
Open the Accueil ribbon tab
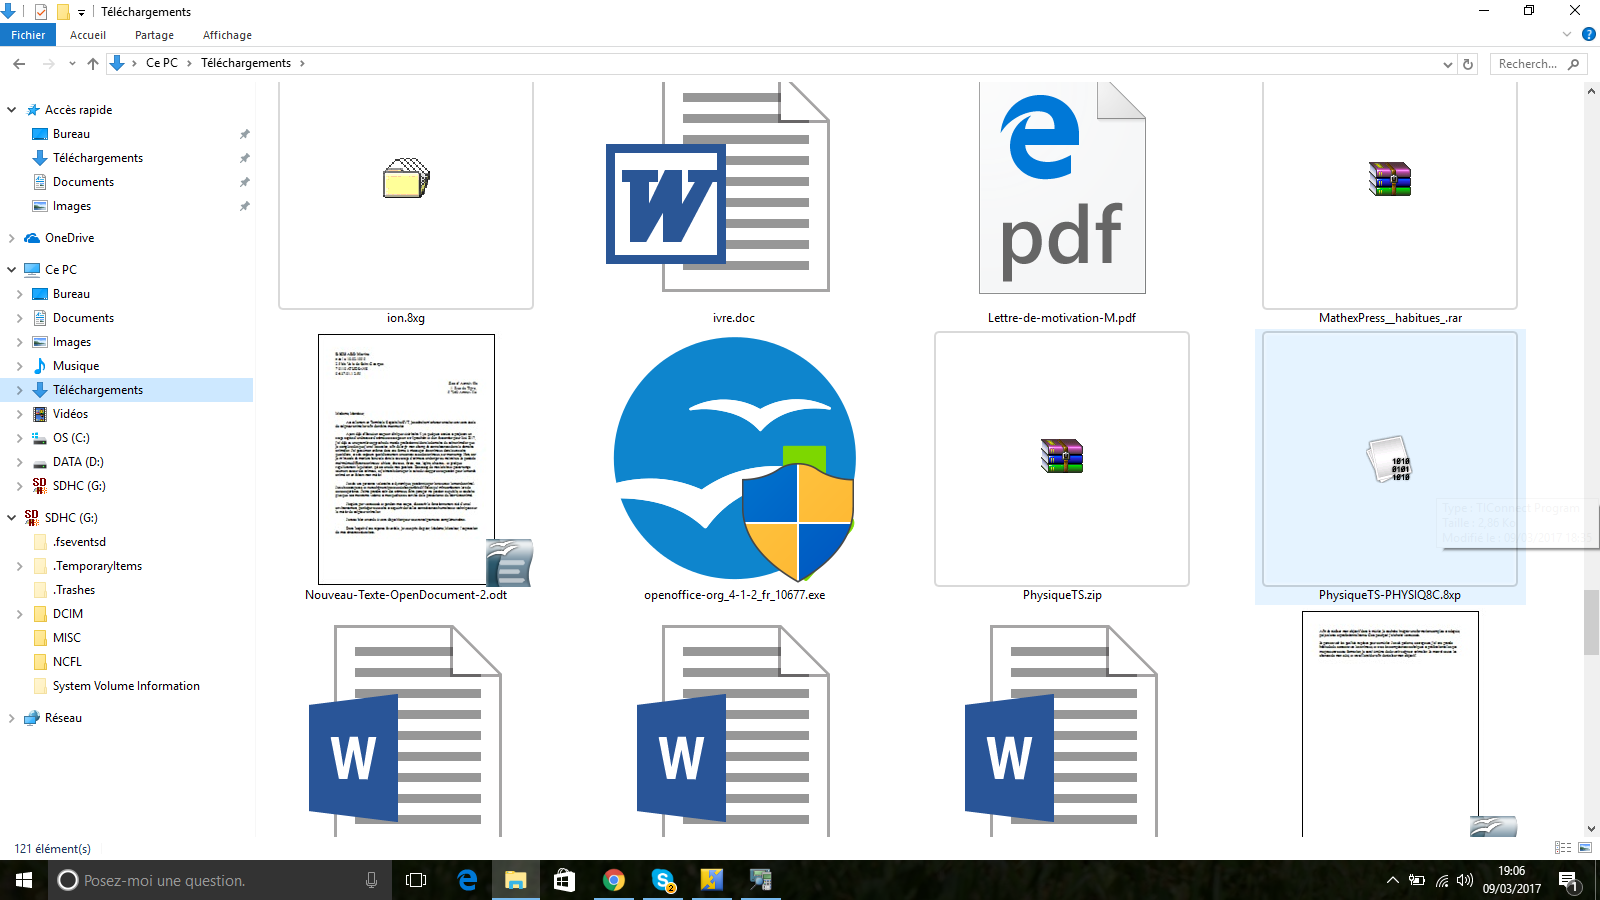click(88, 35)
